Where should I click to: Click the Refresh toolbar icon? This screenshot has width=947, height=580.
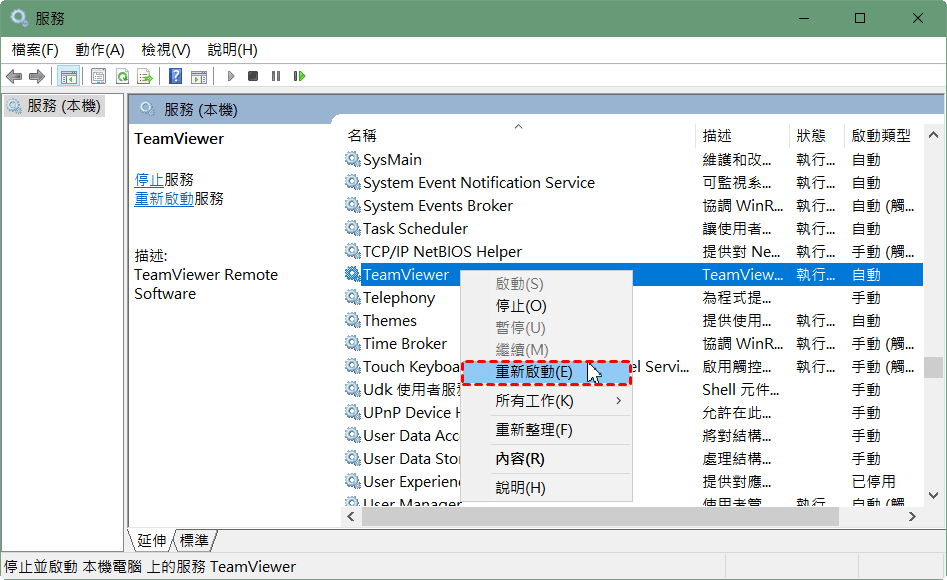122,76
